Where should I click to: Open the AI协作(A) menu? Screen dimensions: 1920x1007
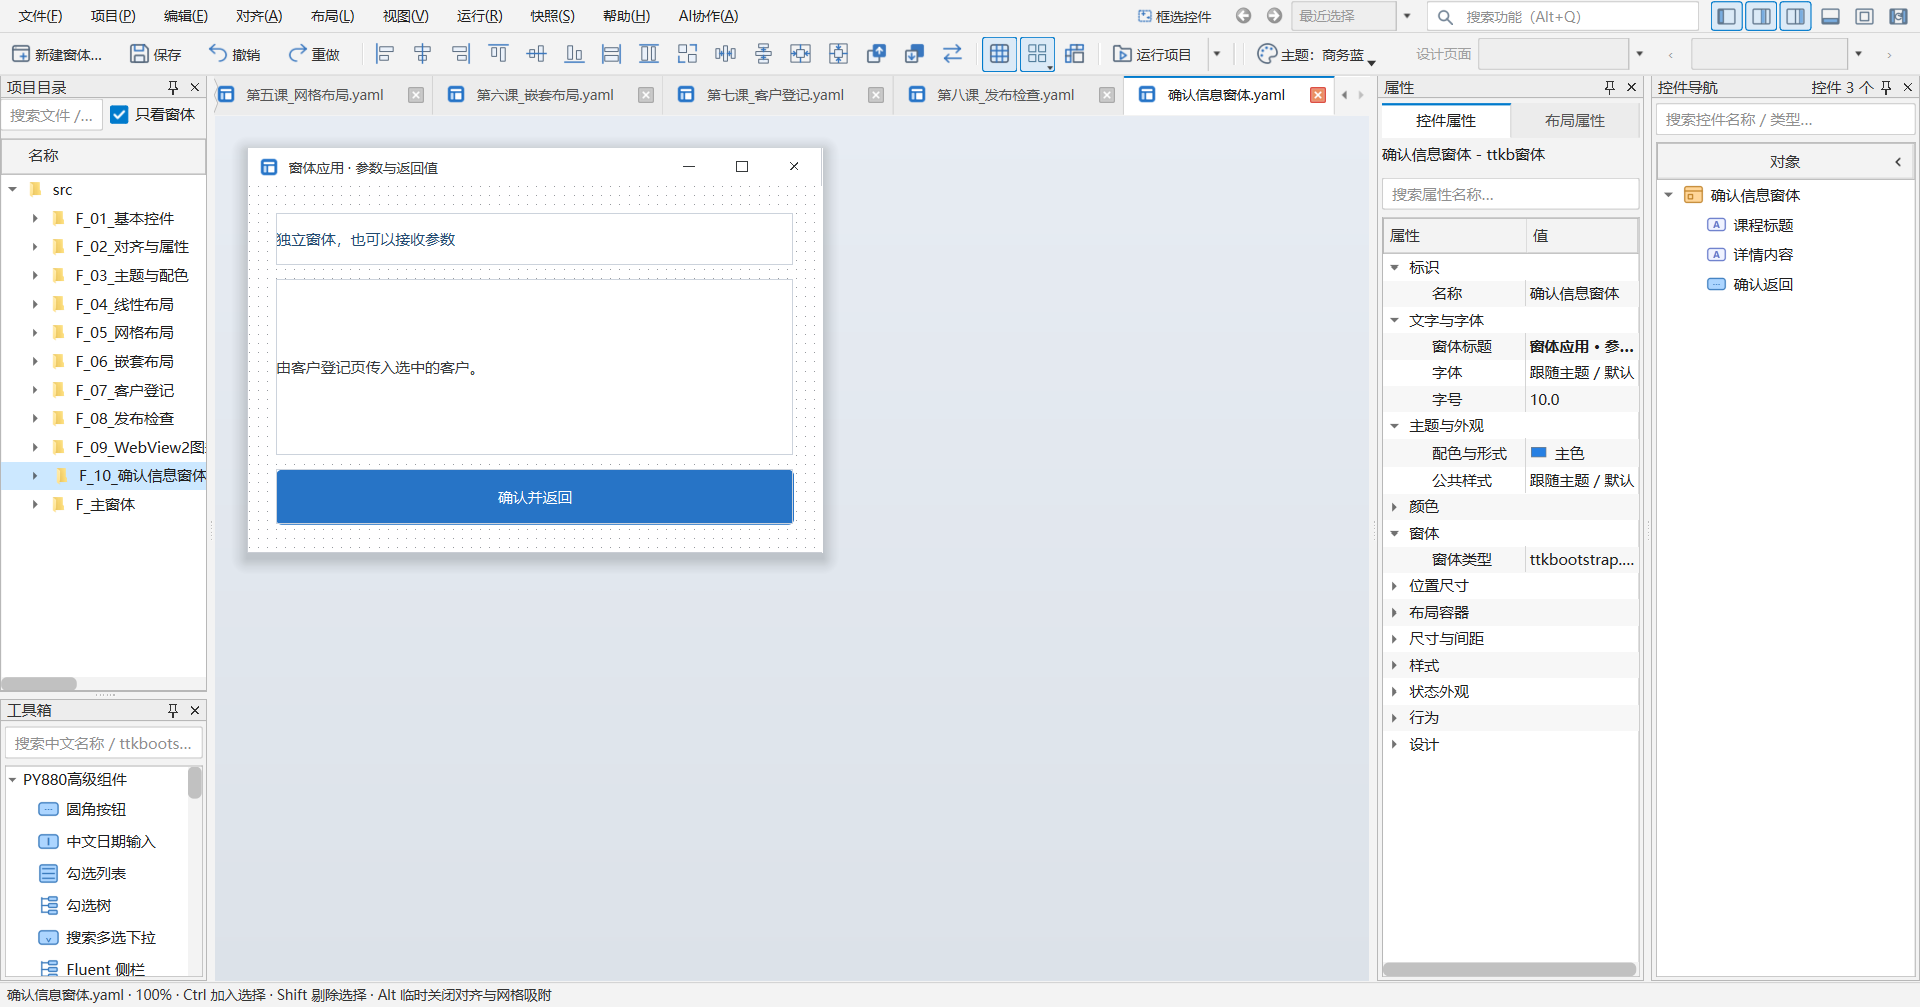[708, 16]
